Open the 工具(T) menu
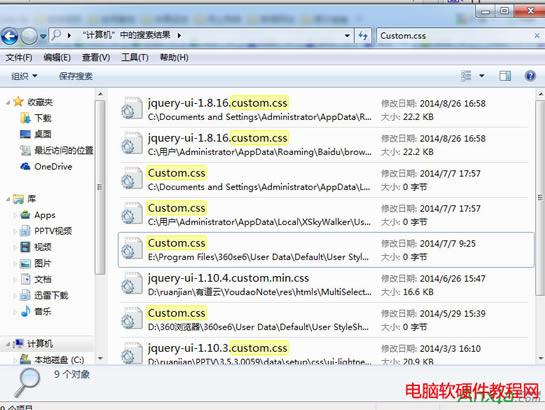This screenshot has height=410, width=545. (135, 58)
